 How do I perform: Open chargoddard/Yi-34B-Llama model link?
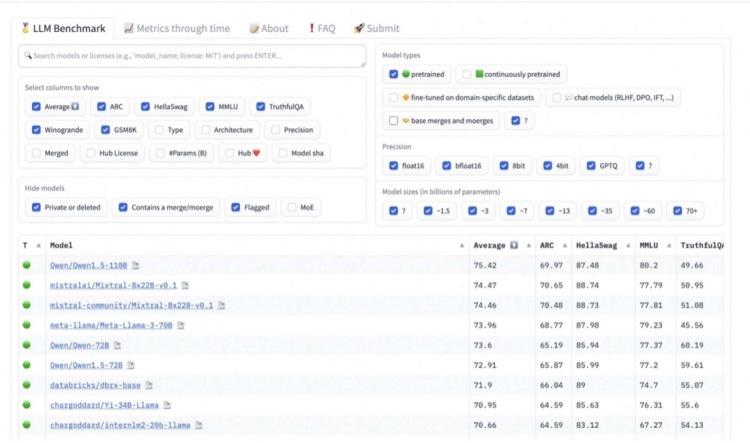[x=104, y=405]
